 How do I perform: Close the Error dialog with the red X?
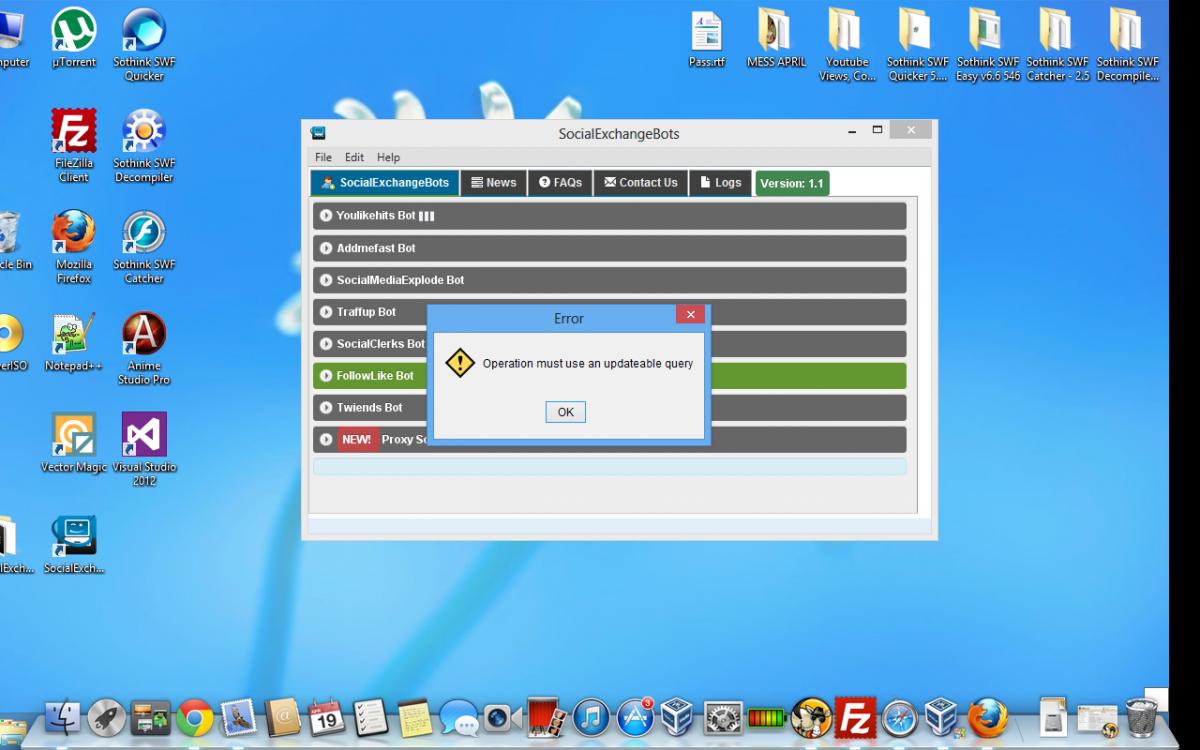[690, 315]
